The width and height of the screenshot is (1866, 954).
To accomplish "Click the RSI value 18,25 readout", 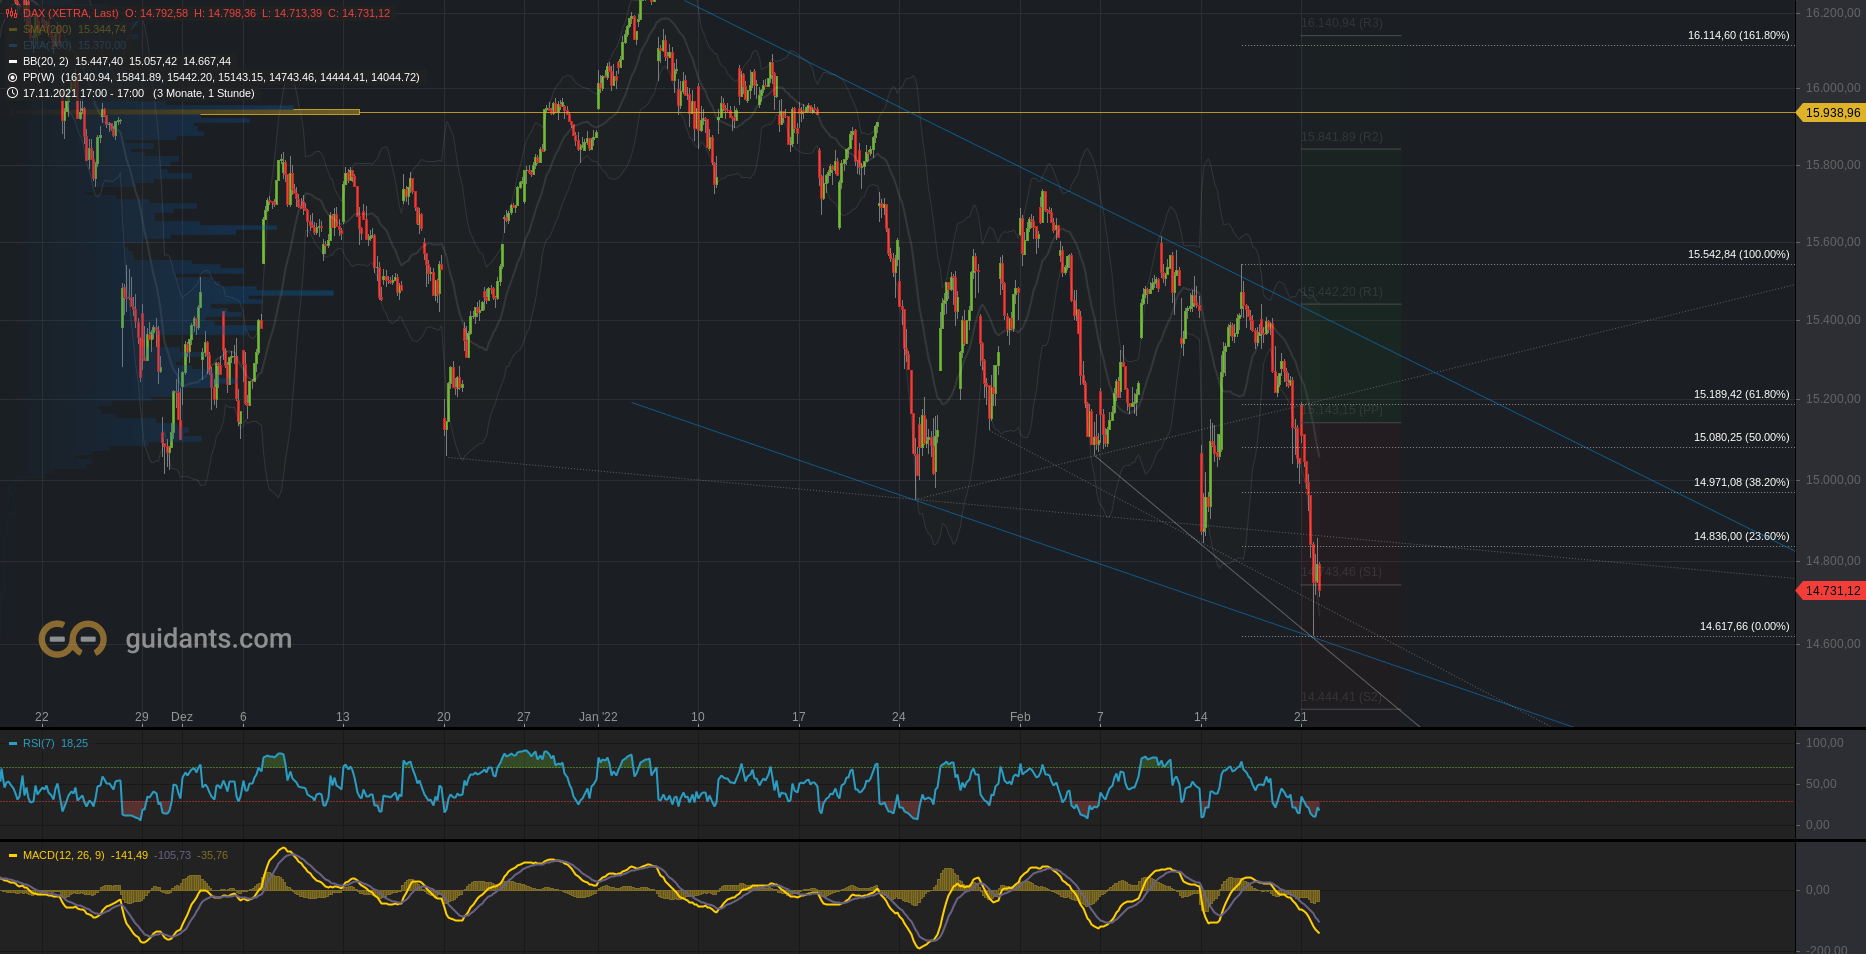I will point(74,743).
